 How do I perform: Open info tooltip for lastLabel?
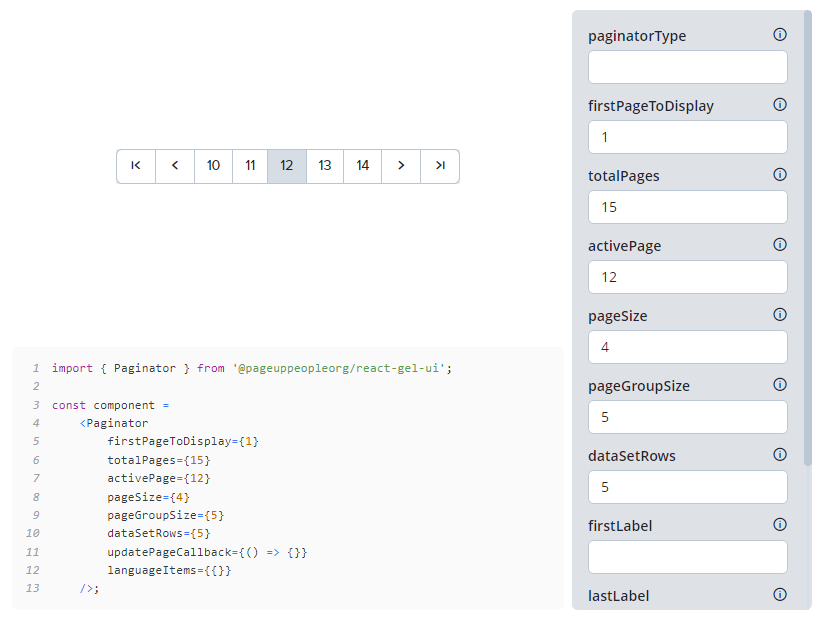(779, 594)
